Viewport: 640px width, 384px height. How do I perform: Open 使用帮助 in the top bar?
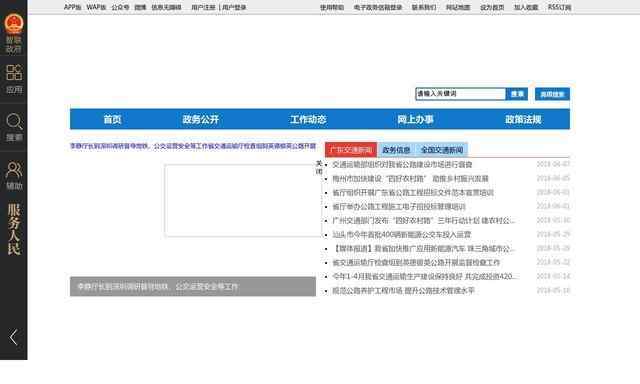(332, 7)
